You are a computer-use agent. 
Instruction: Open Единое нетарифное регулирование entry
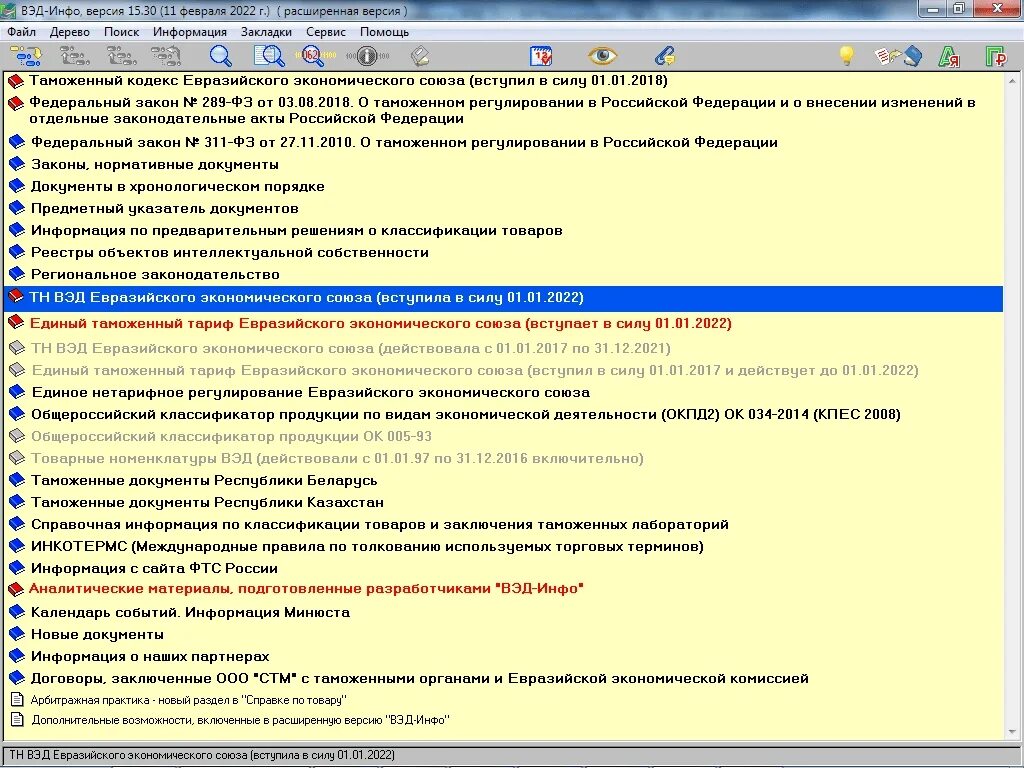(x=311, y=392)
